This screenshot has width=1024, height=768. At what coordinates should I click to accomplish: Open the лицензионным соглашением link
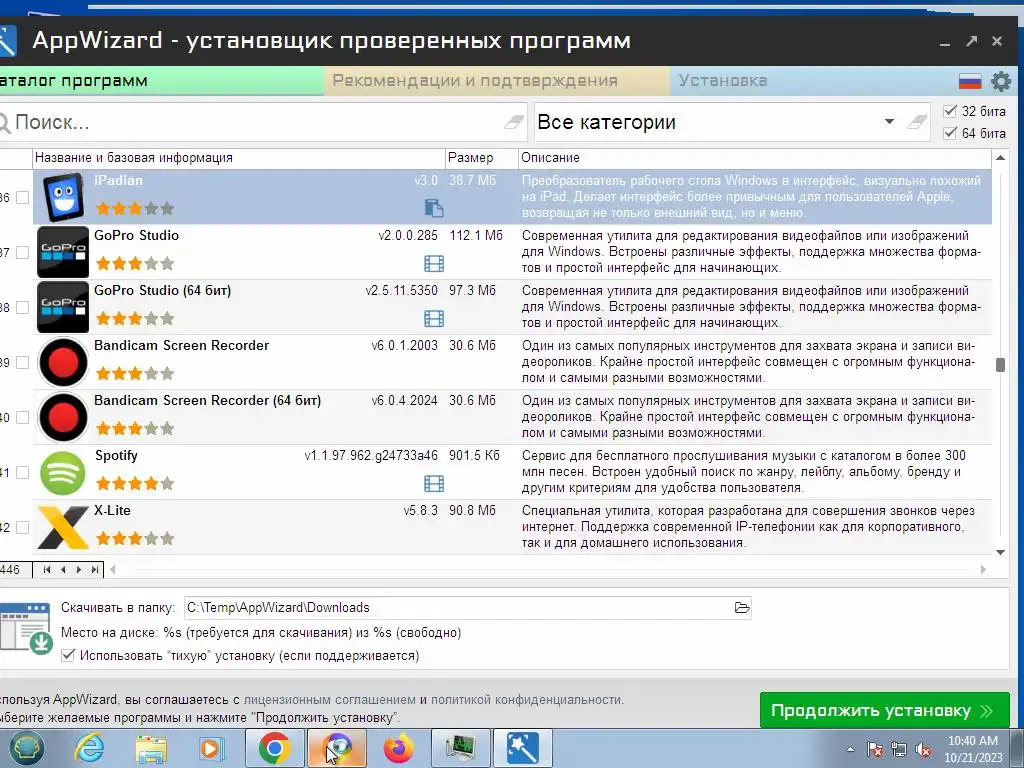(x=330, y=699)
